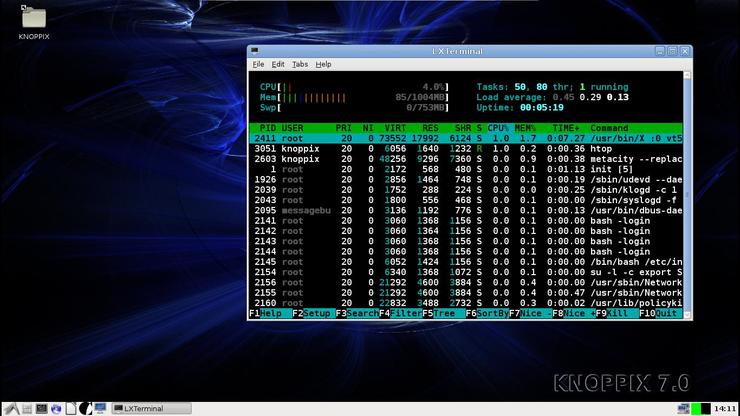
Task: Click the F10 Quit function key
Action: click(661, 314)
